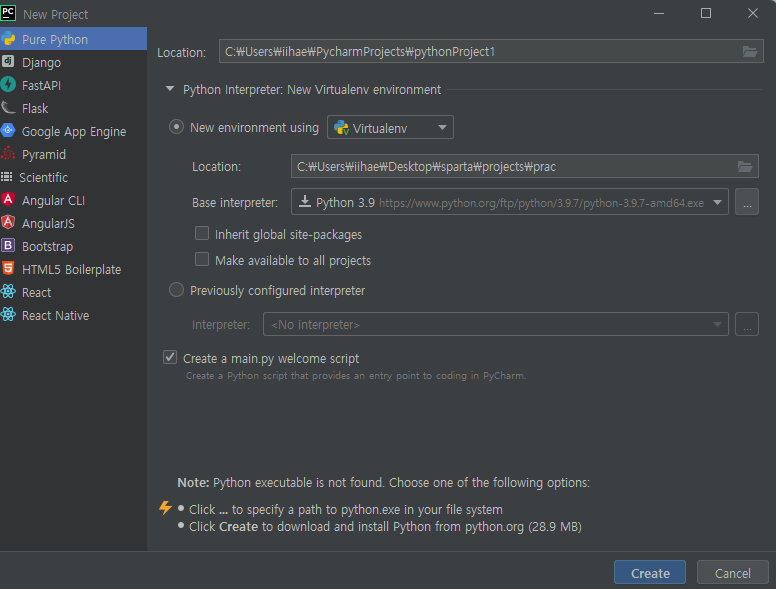Screen dimensions: 776x589
Task: Select Django project type
Action: pos(73,62)
